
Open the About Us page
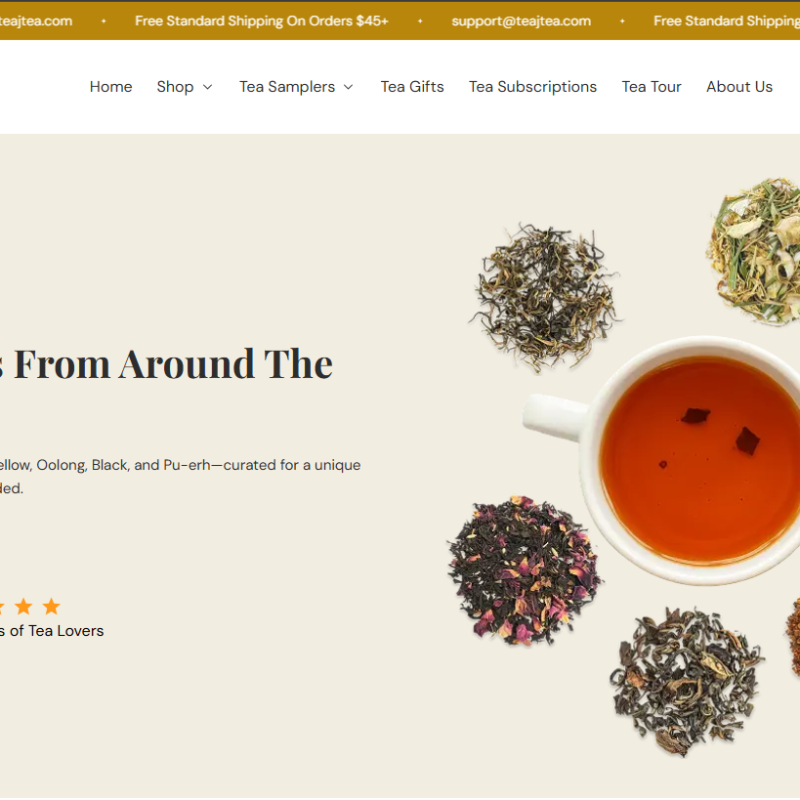coord(739,87)
